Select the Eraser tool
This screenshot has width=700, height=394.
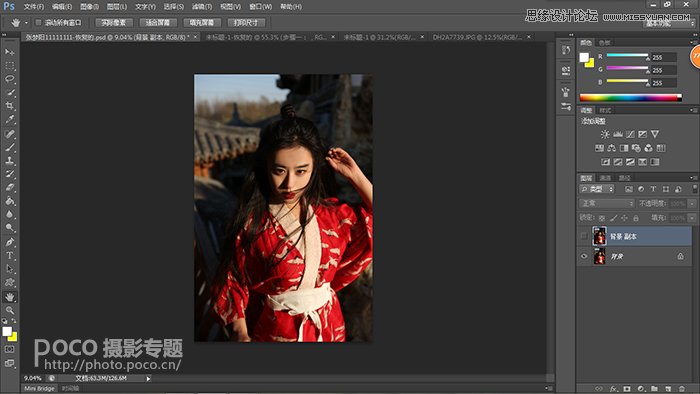click(x=10, y=187)
